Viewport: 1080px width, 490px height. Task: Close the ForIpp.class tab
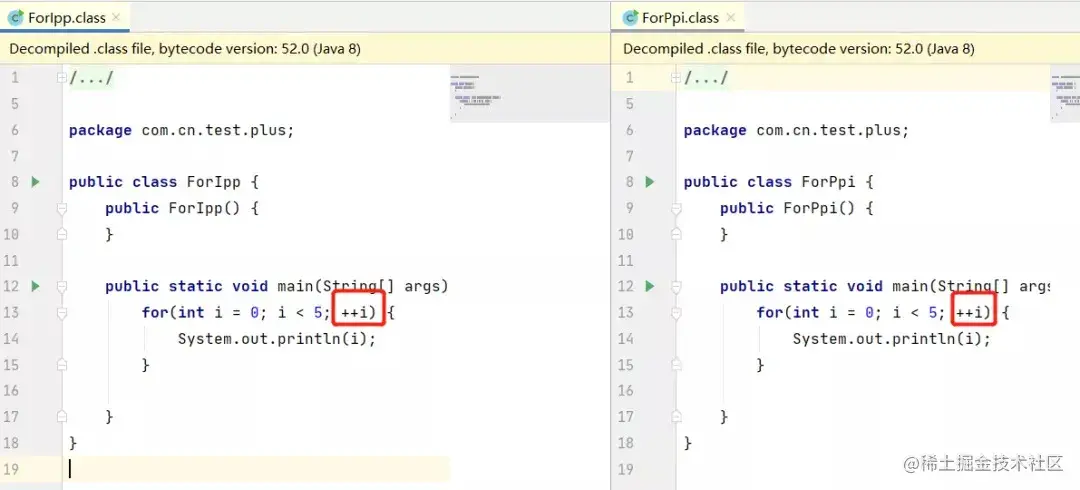[115, 17]
